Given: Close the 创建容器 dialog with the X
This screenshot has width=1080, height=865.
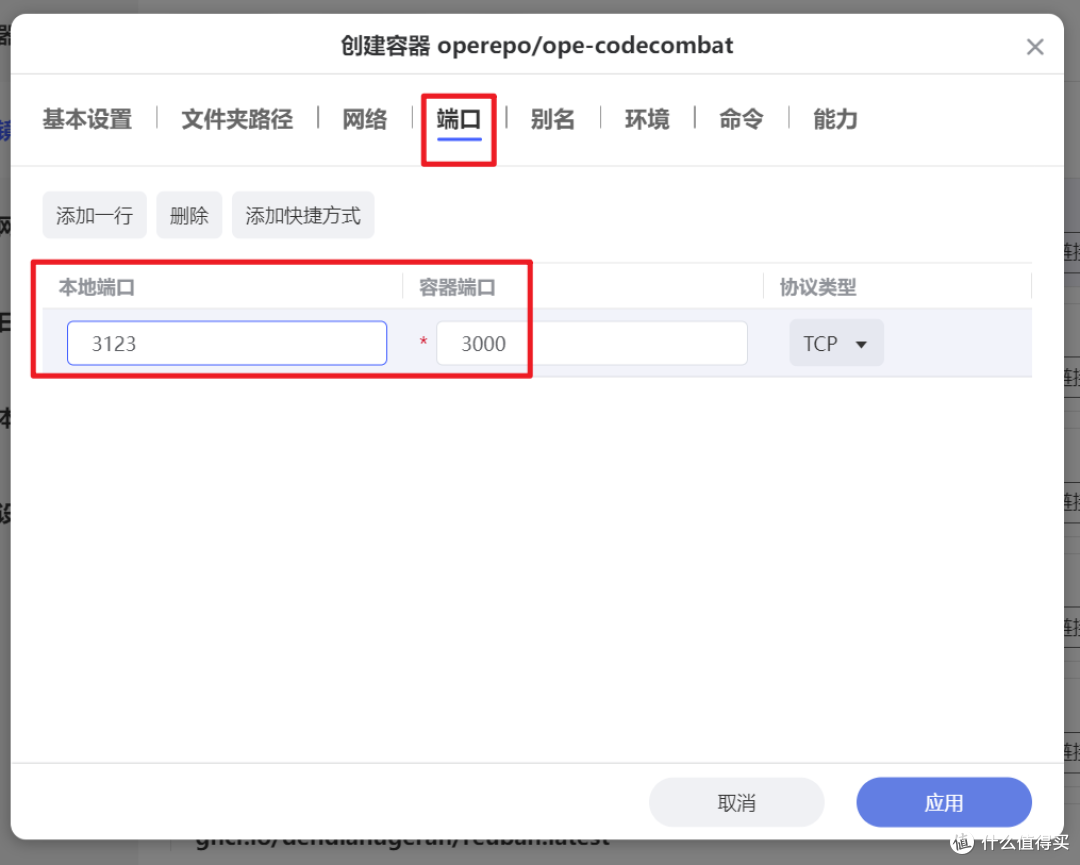Looking at the screenshot, I should pyautogui.click(x=1035, y=46).
